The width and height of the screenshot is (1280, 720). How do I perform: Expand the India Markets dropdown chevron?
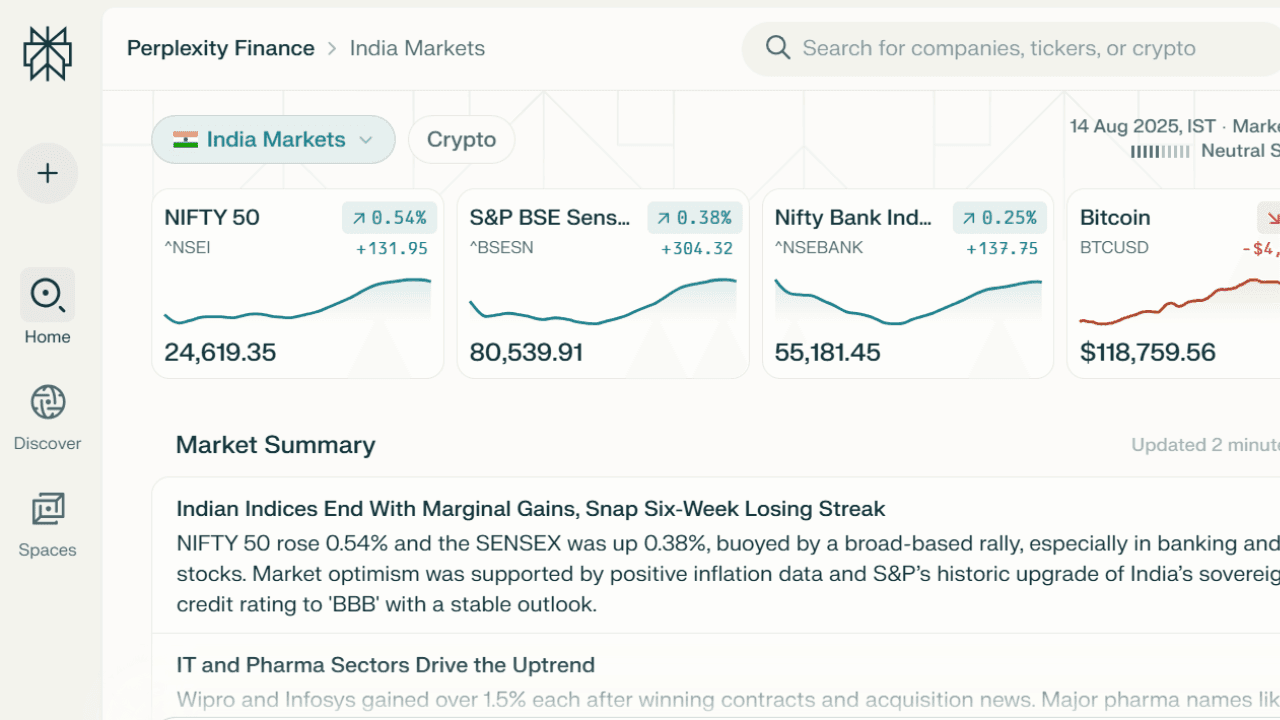point(366,140)
